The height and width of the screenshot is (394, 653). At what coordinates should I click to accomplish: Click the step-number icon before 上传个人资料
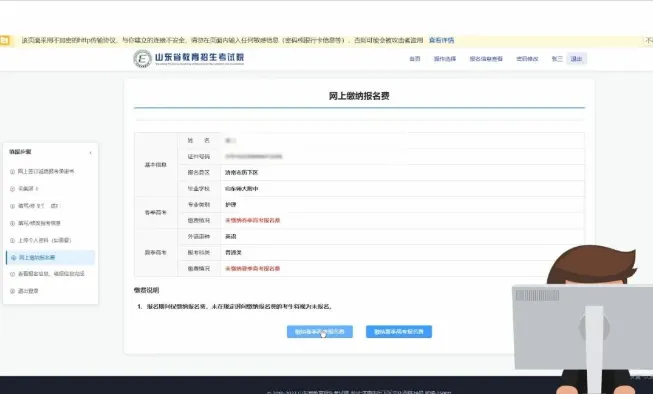coord(12,241)
